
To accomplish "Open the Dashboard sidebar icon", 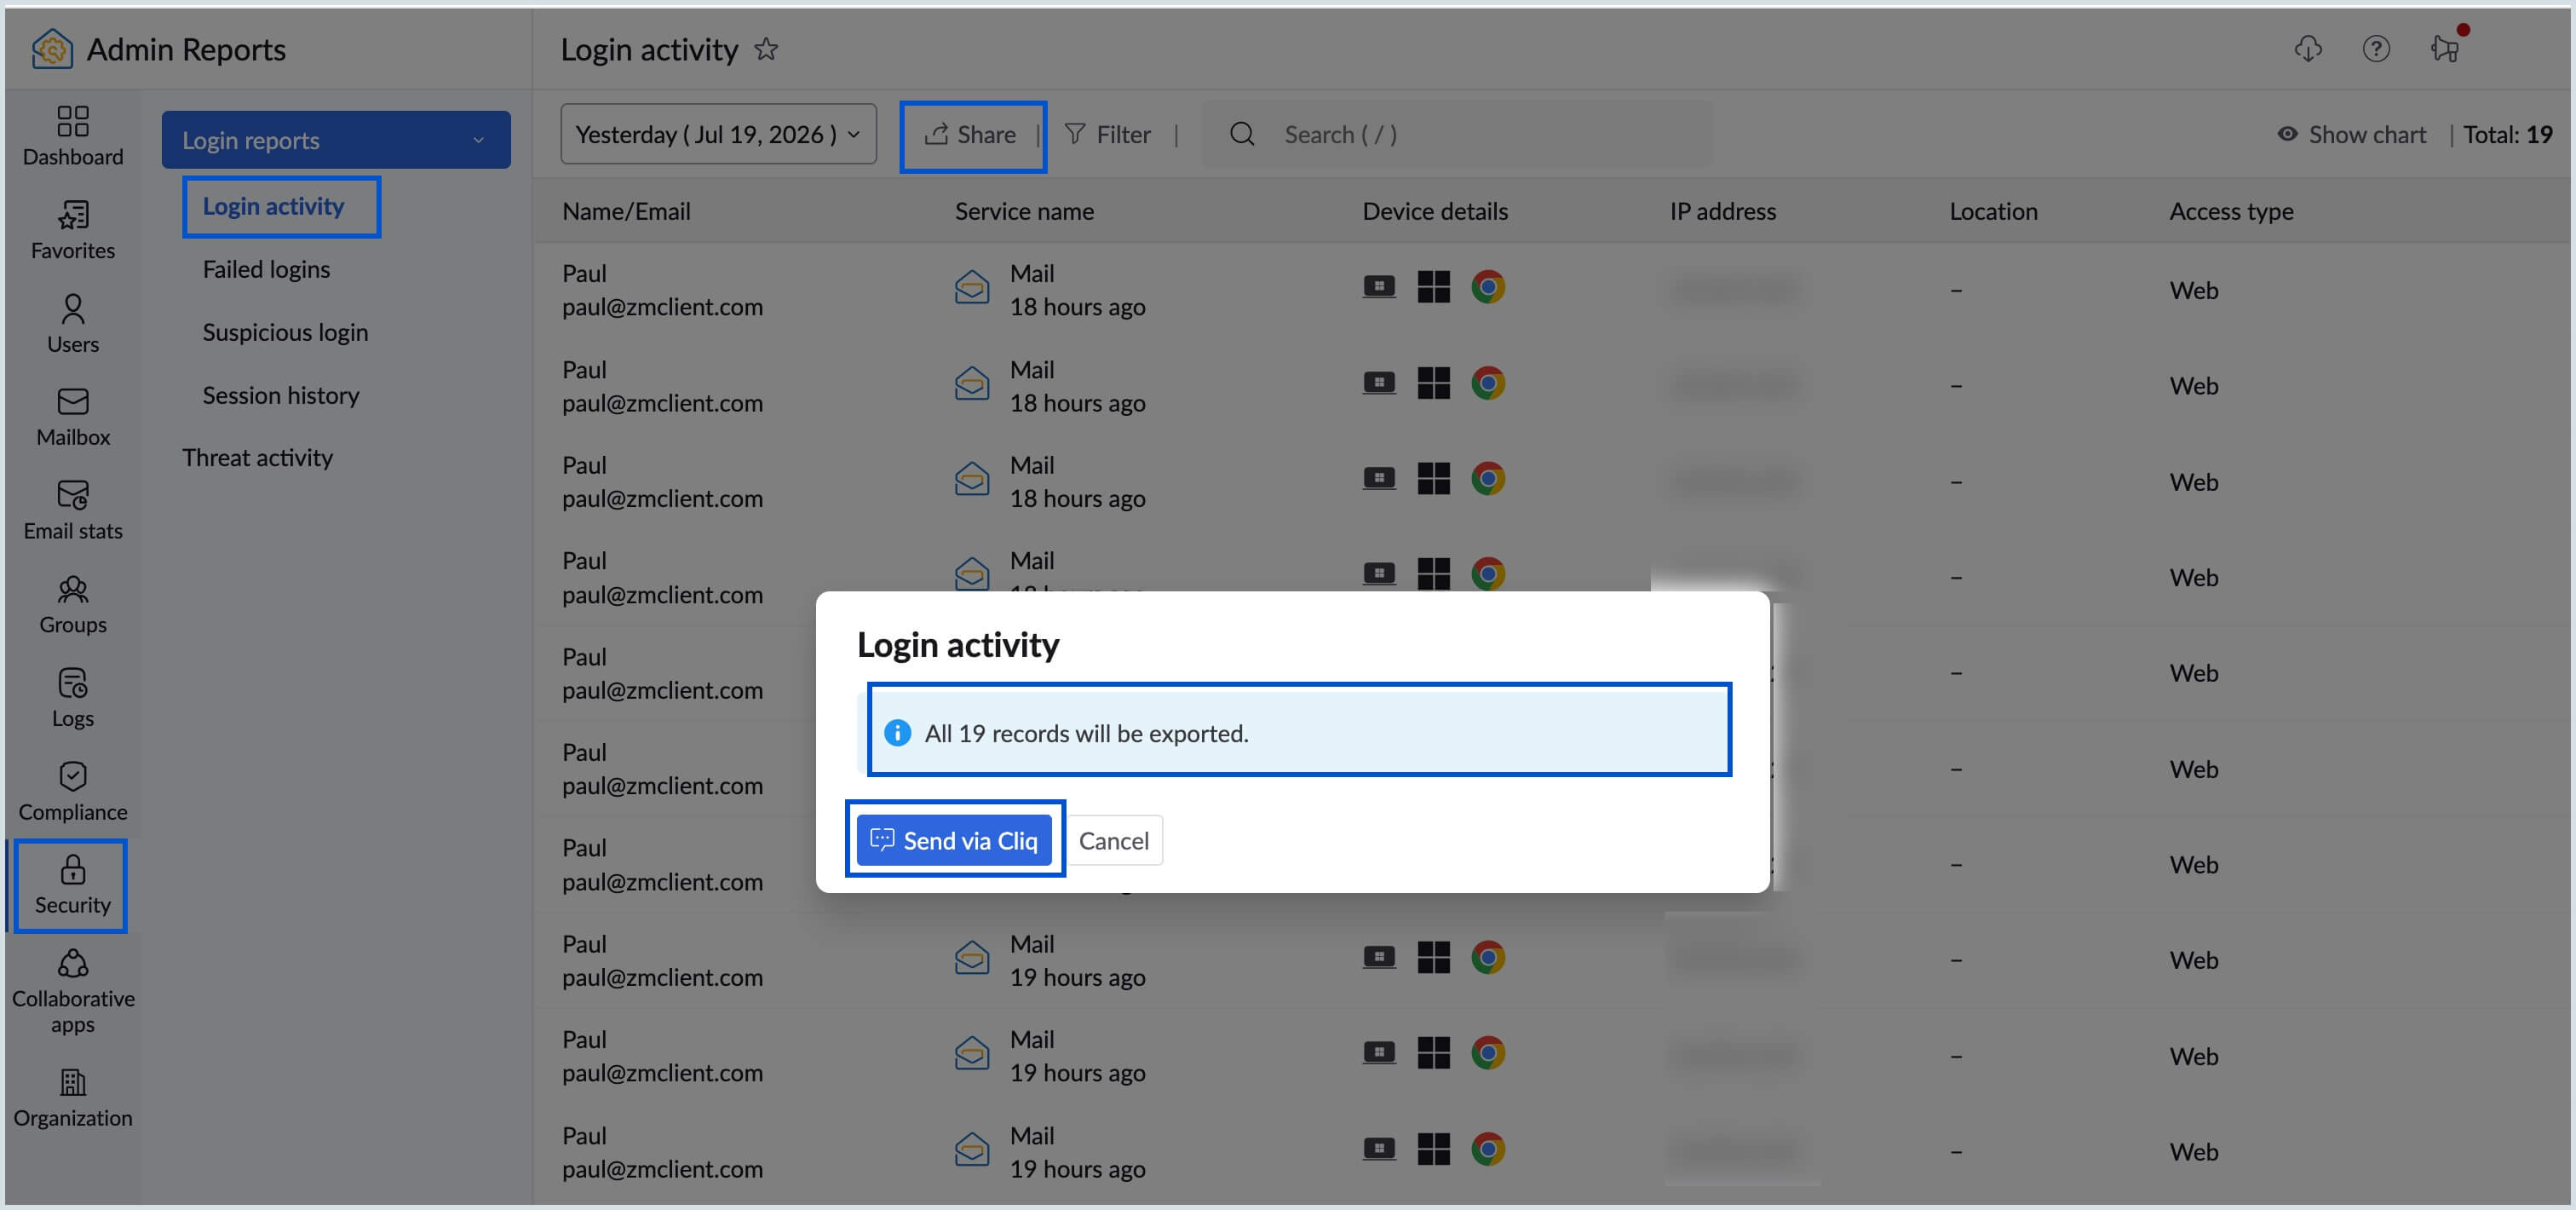I will 72,136.
